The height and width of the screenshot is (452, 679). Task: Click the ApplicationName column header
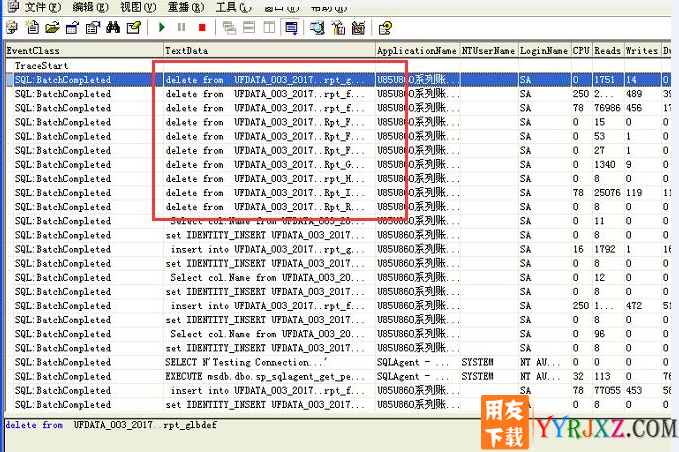pos(417,51)
